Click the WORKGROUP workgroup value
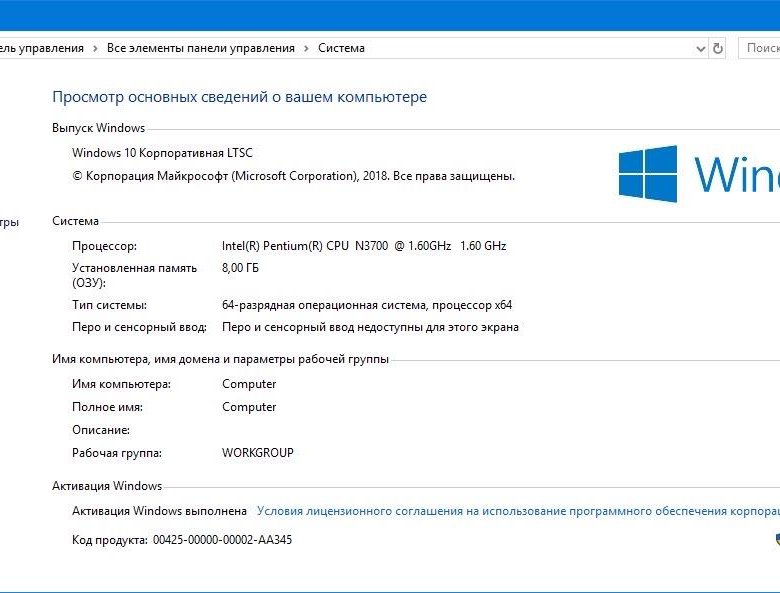 coord(258,453)
